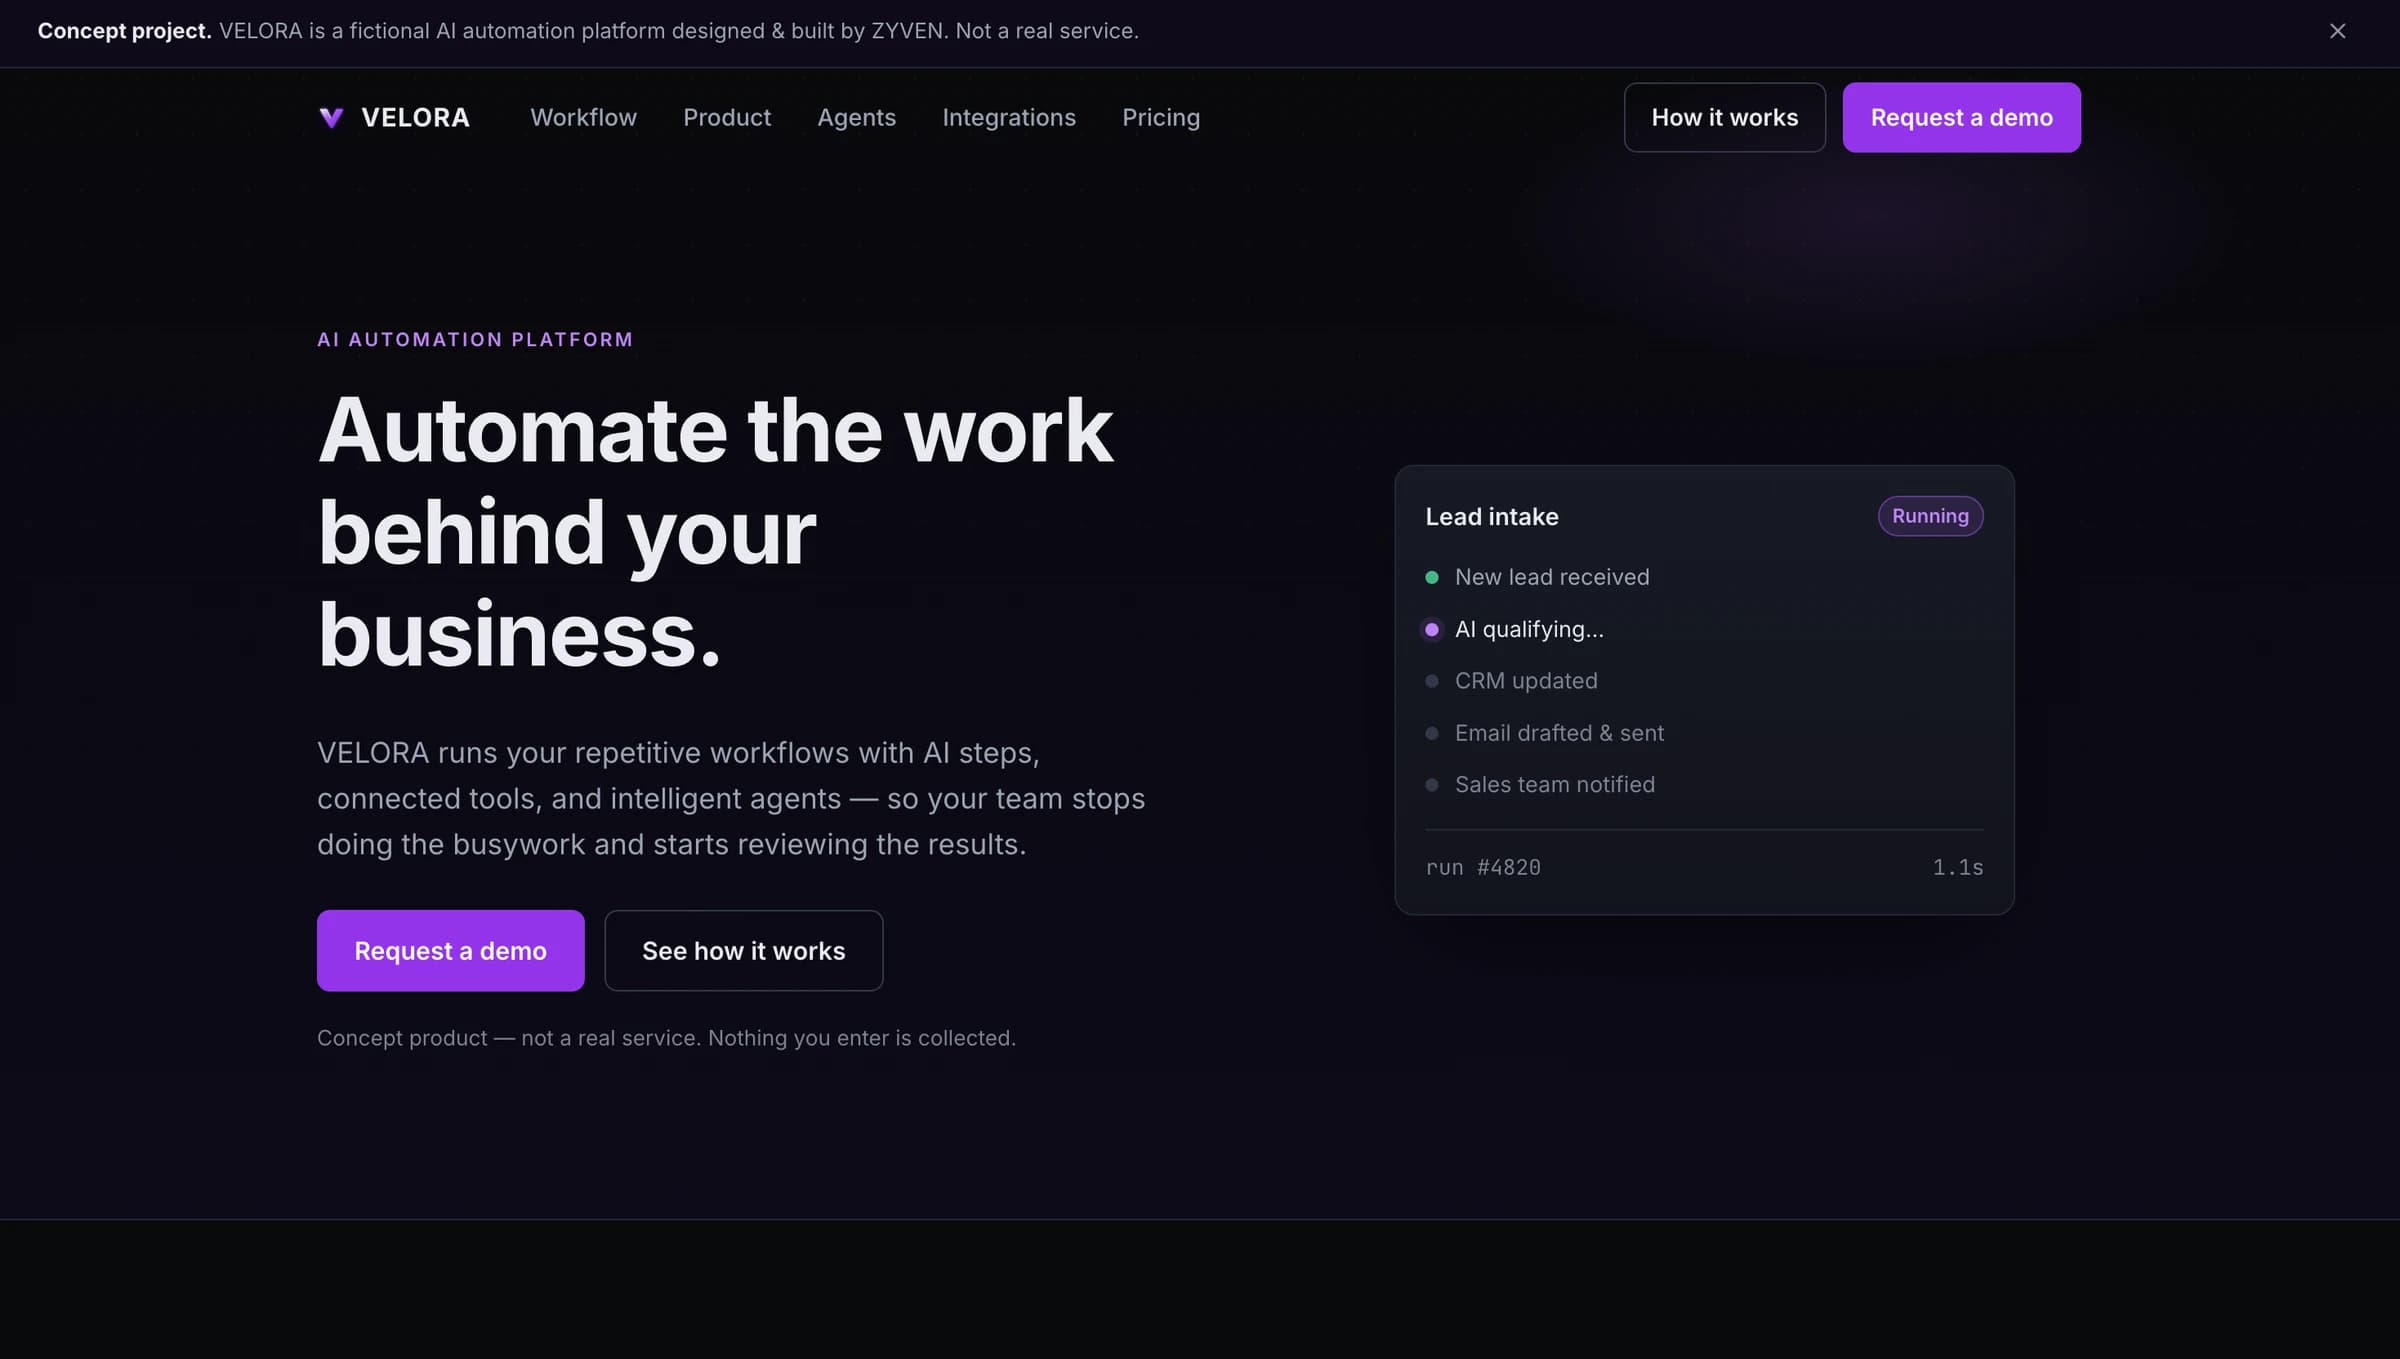The image size is (2400, 1359).
Task: Click the dot beside Sales team notified
Action: click(x=1431, y=785)
